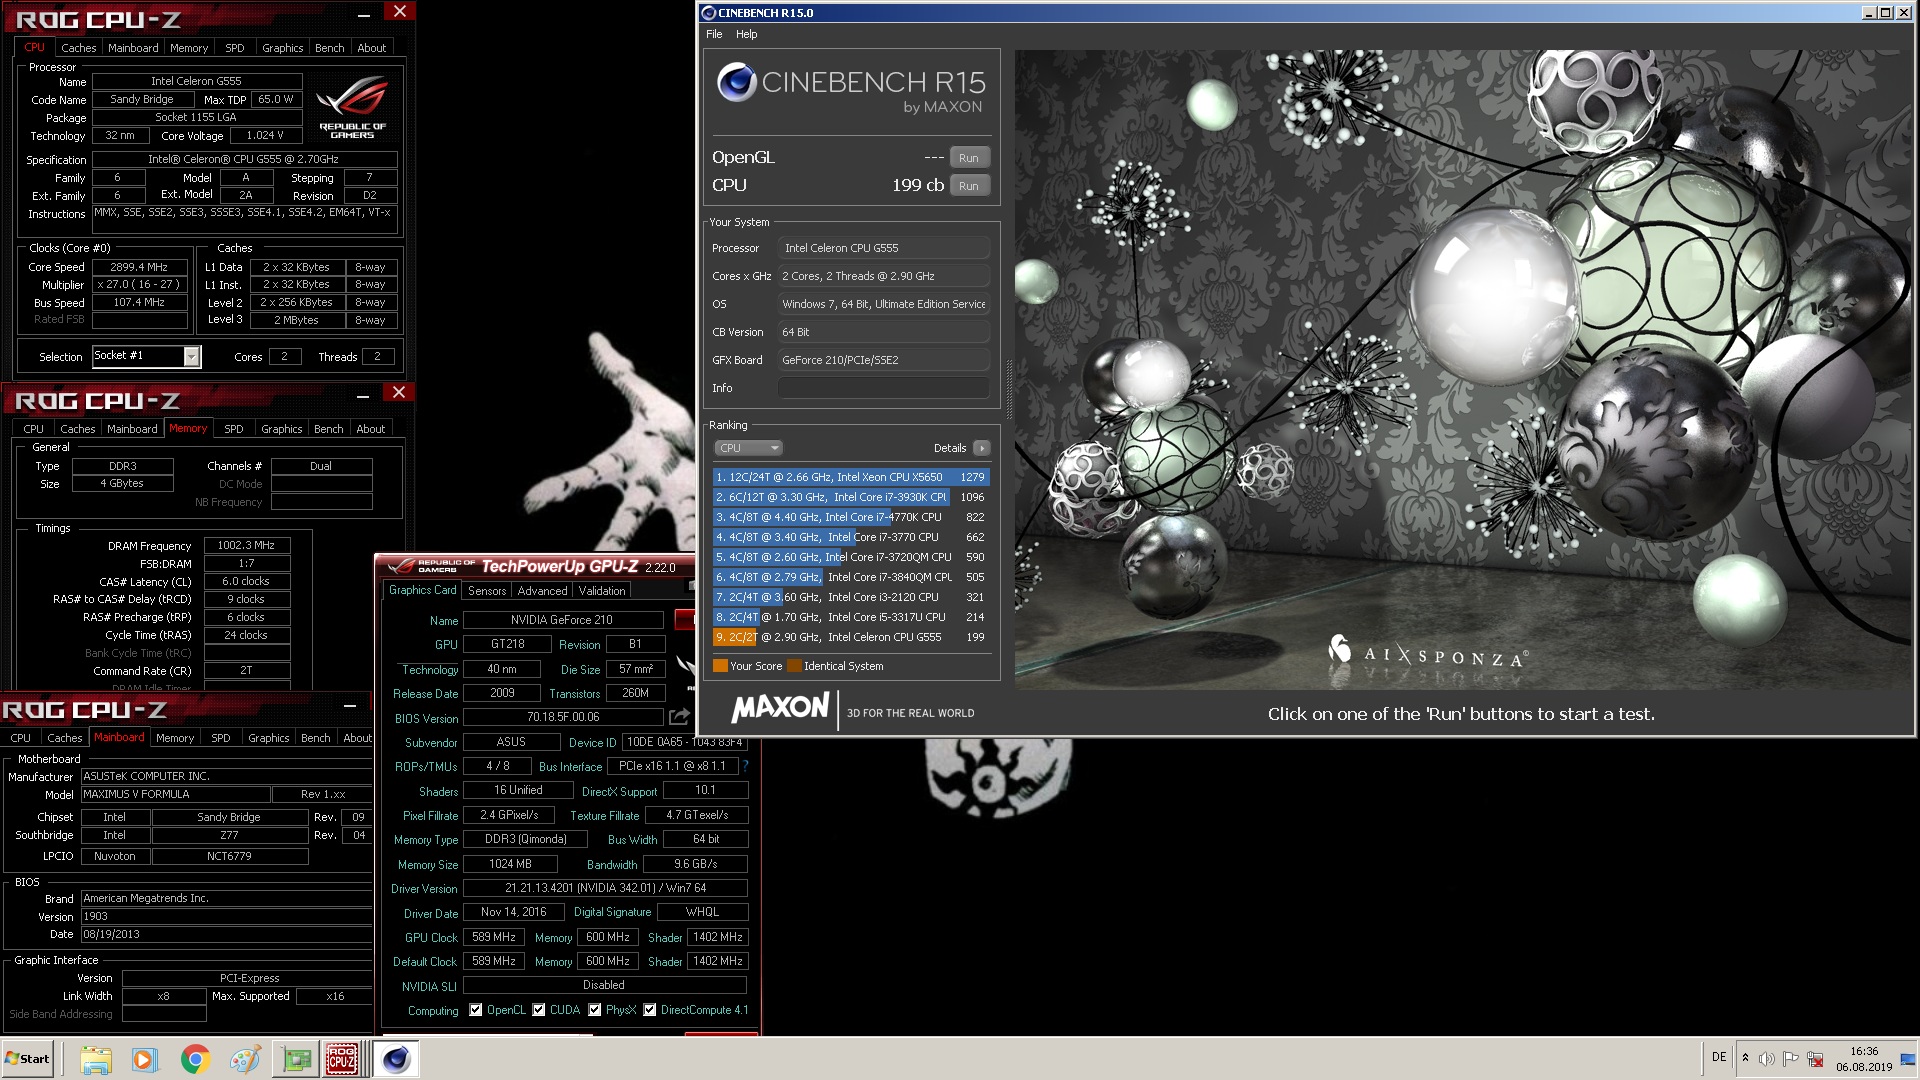
Task: Switch to Bench tab in top CPU-Z
Action: pyautogui.click(x=329, y=48)
